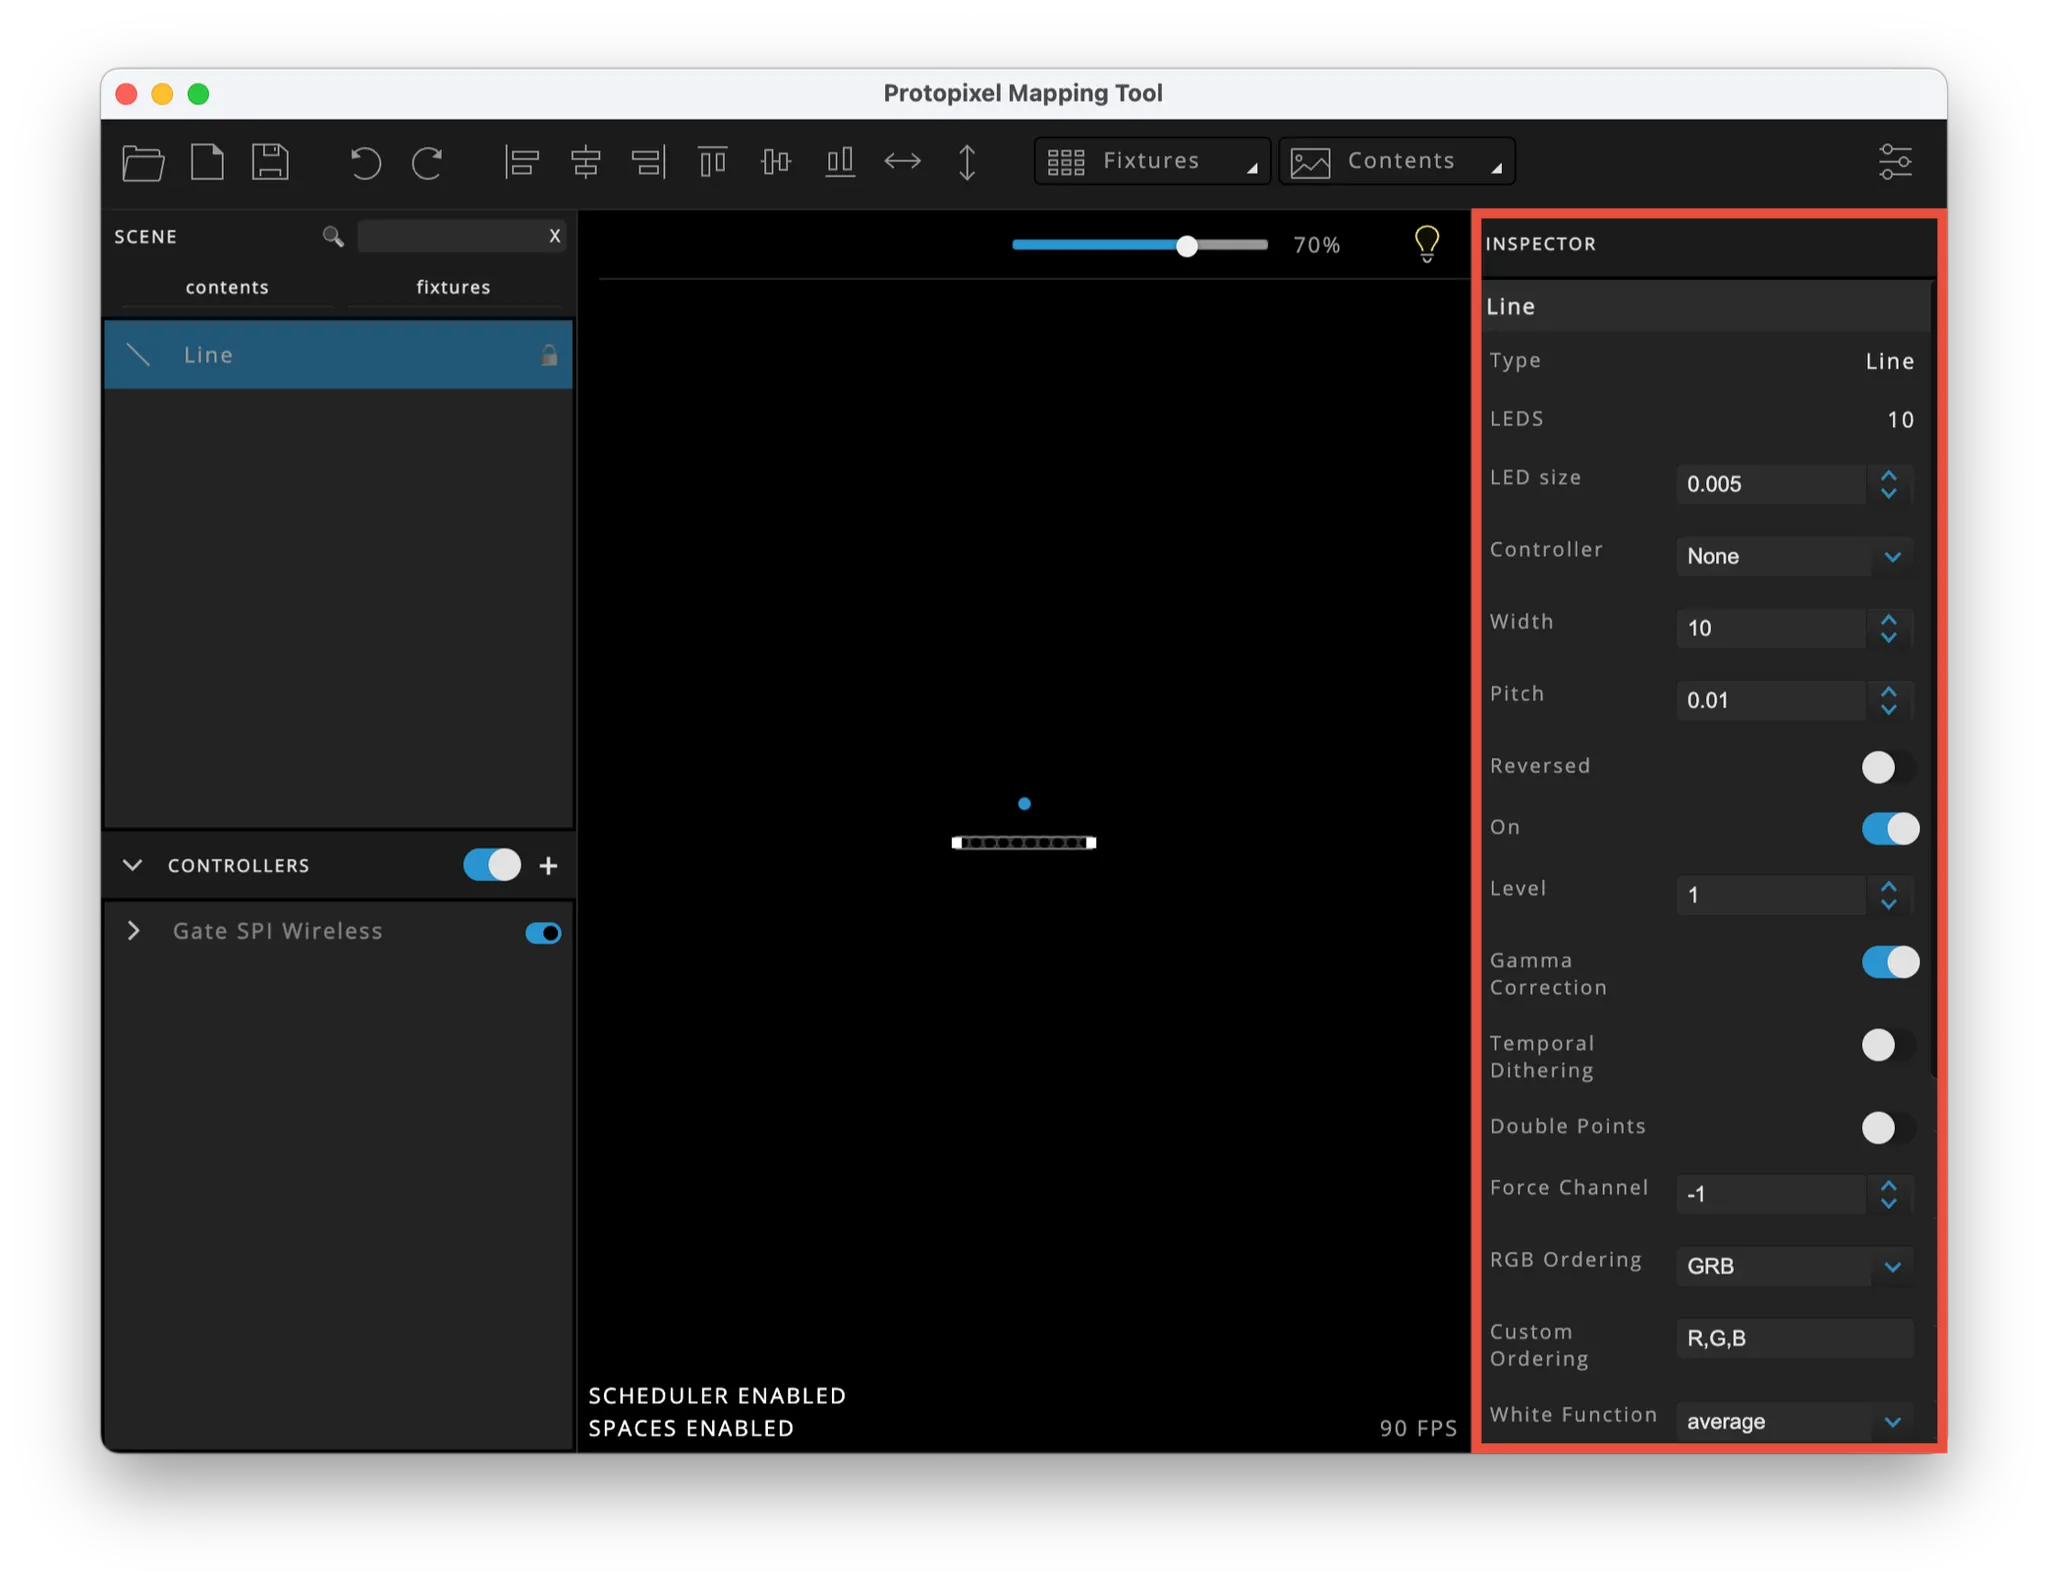
Task: Enable Temporal Dithering
Action: 1887,1046
